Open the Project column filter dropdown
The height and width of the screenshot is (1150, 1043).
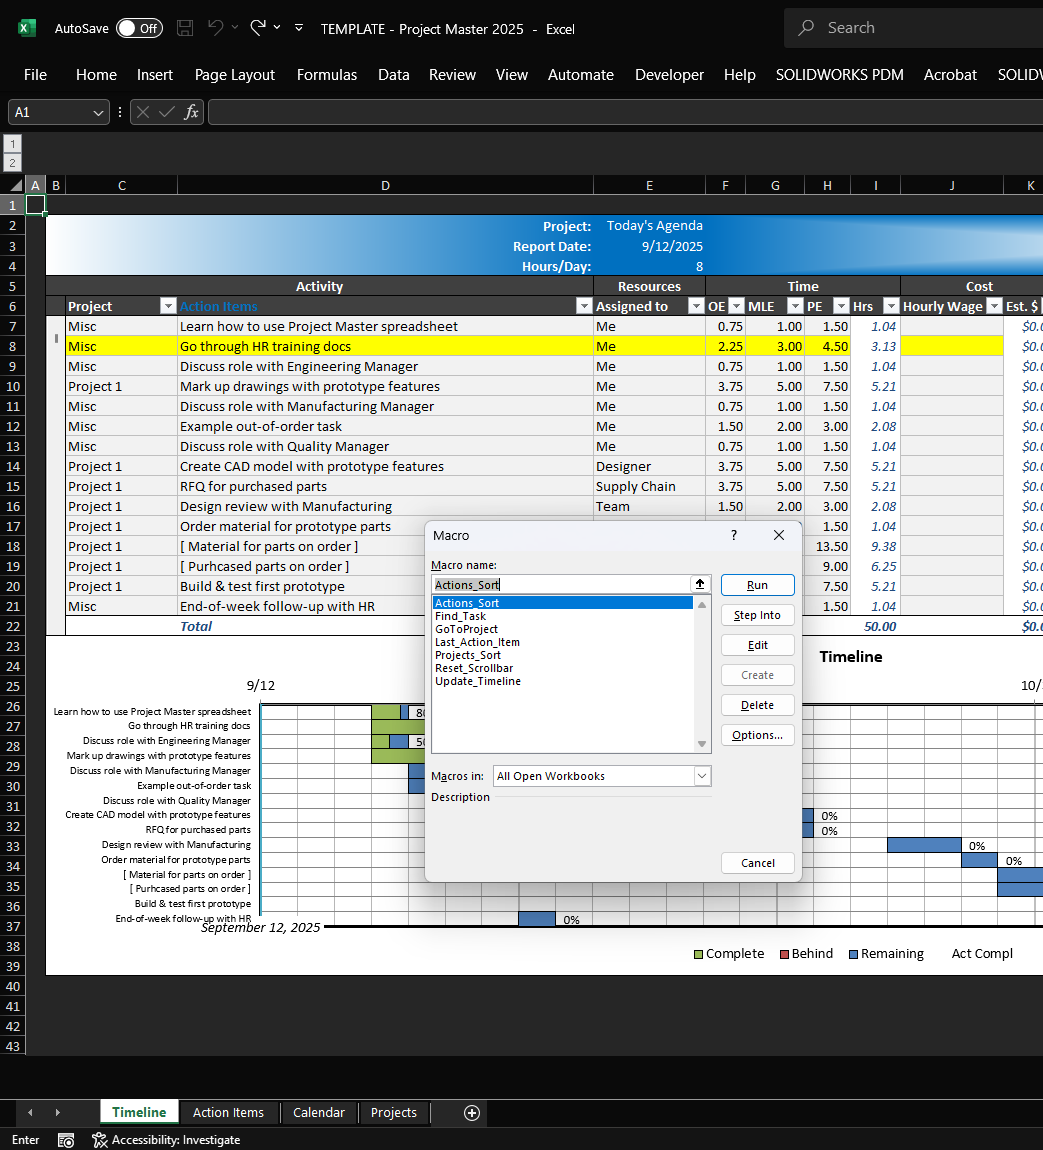click(167, 307)
